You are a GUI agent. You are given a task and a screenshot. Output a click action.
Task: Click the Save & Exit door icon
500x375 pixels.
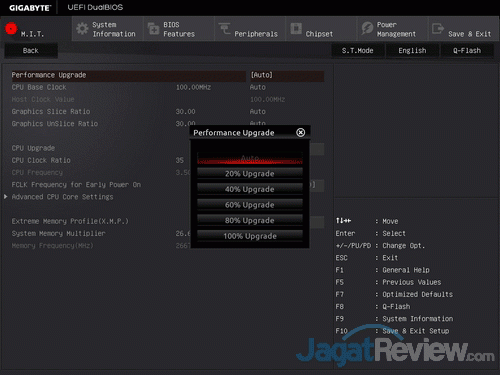point(438,29)
